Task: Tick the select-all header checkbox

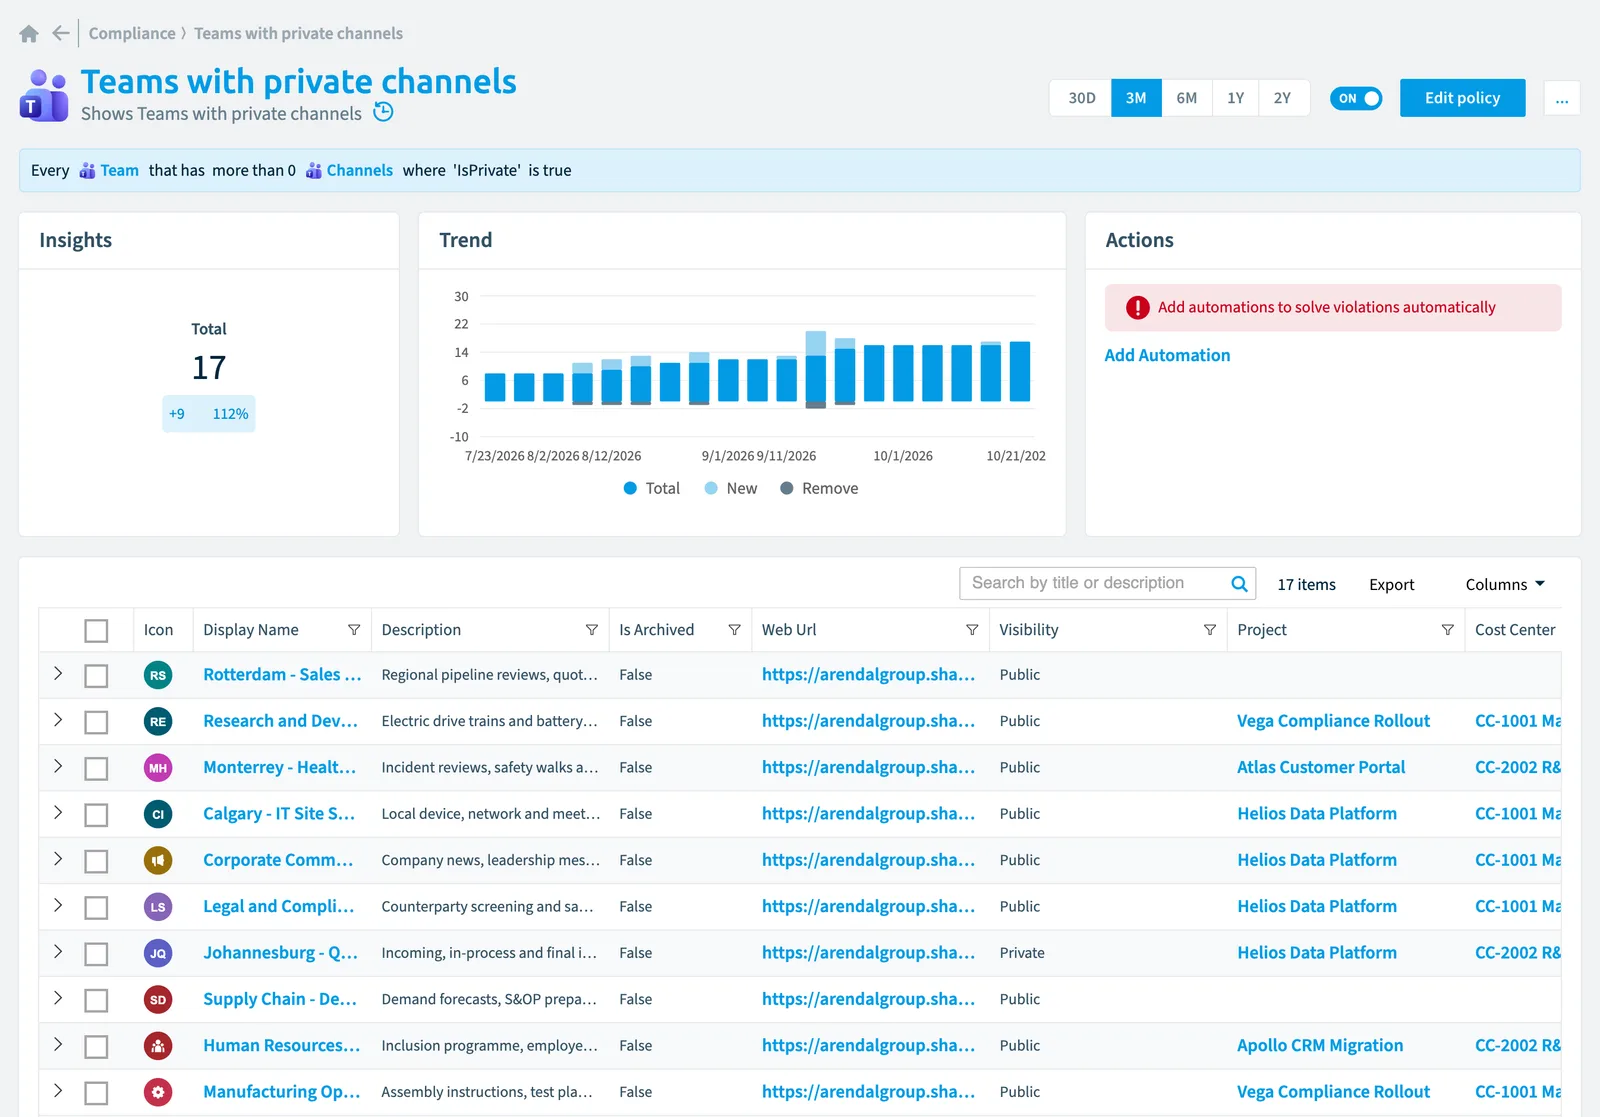Action: click(x=96, y=631)
